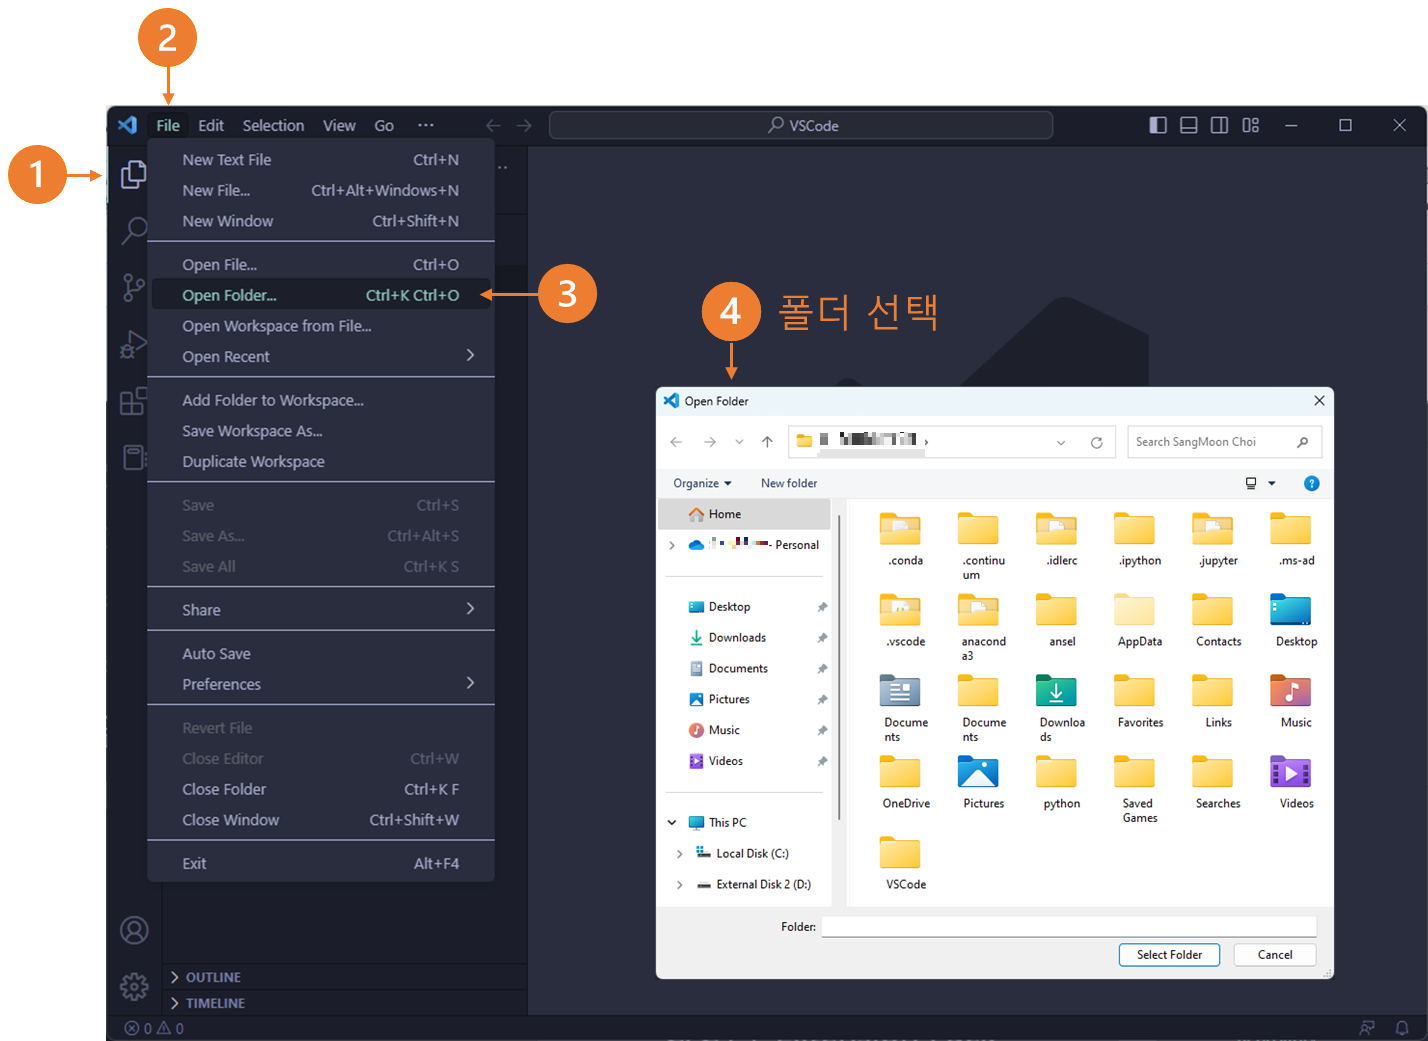Select the Downloads folder in file grid
This screenshot has height=1041, width=1428.
tap(1062, 707)
